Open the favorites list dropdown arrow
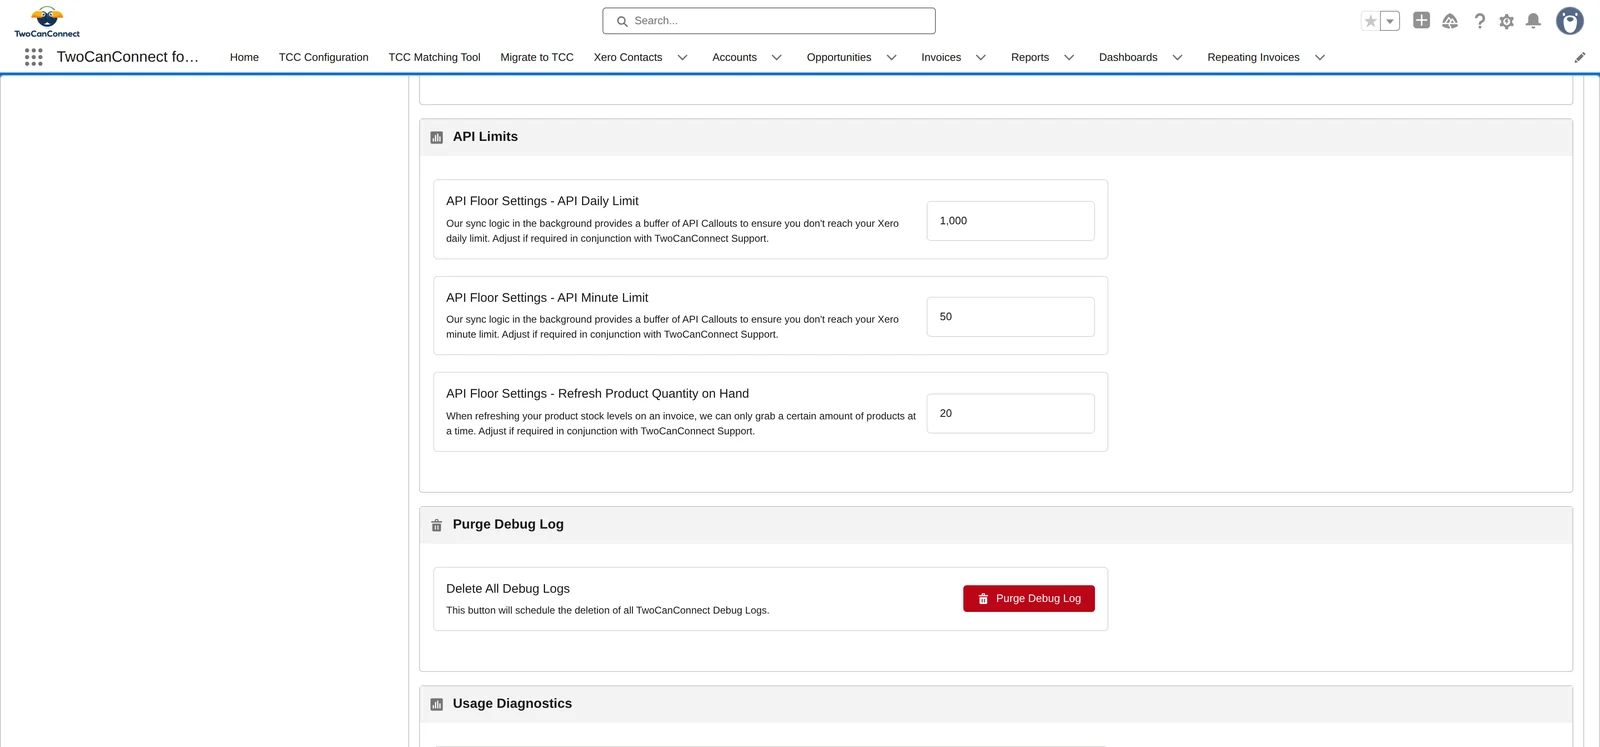The height and width of the screenshot is (747, 1600). point(1390,21)
